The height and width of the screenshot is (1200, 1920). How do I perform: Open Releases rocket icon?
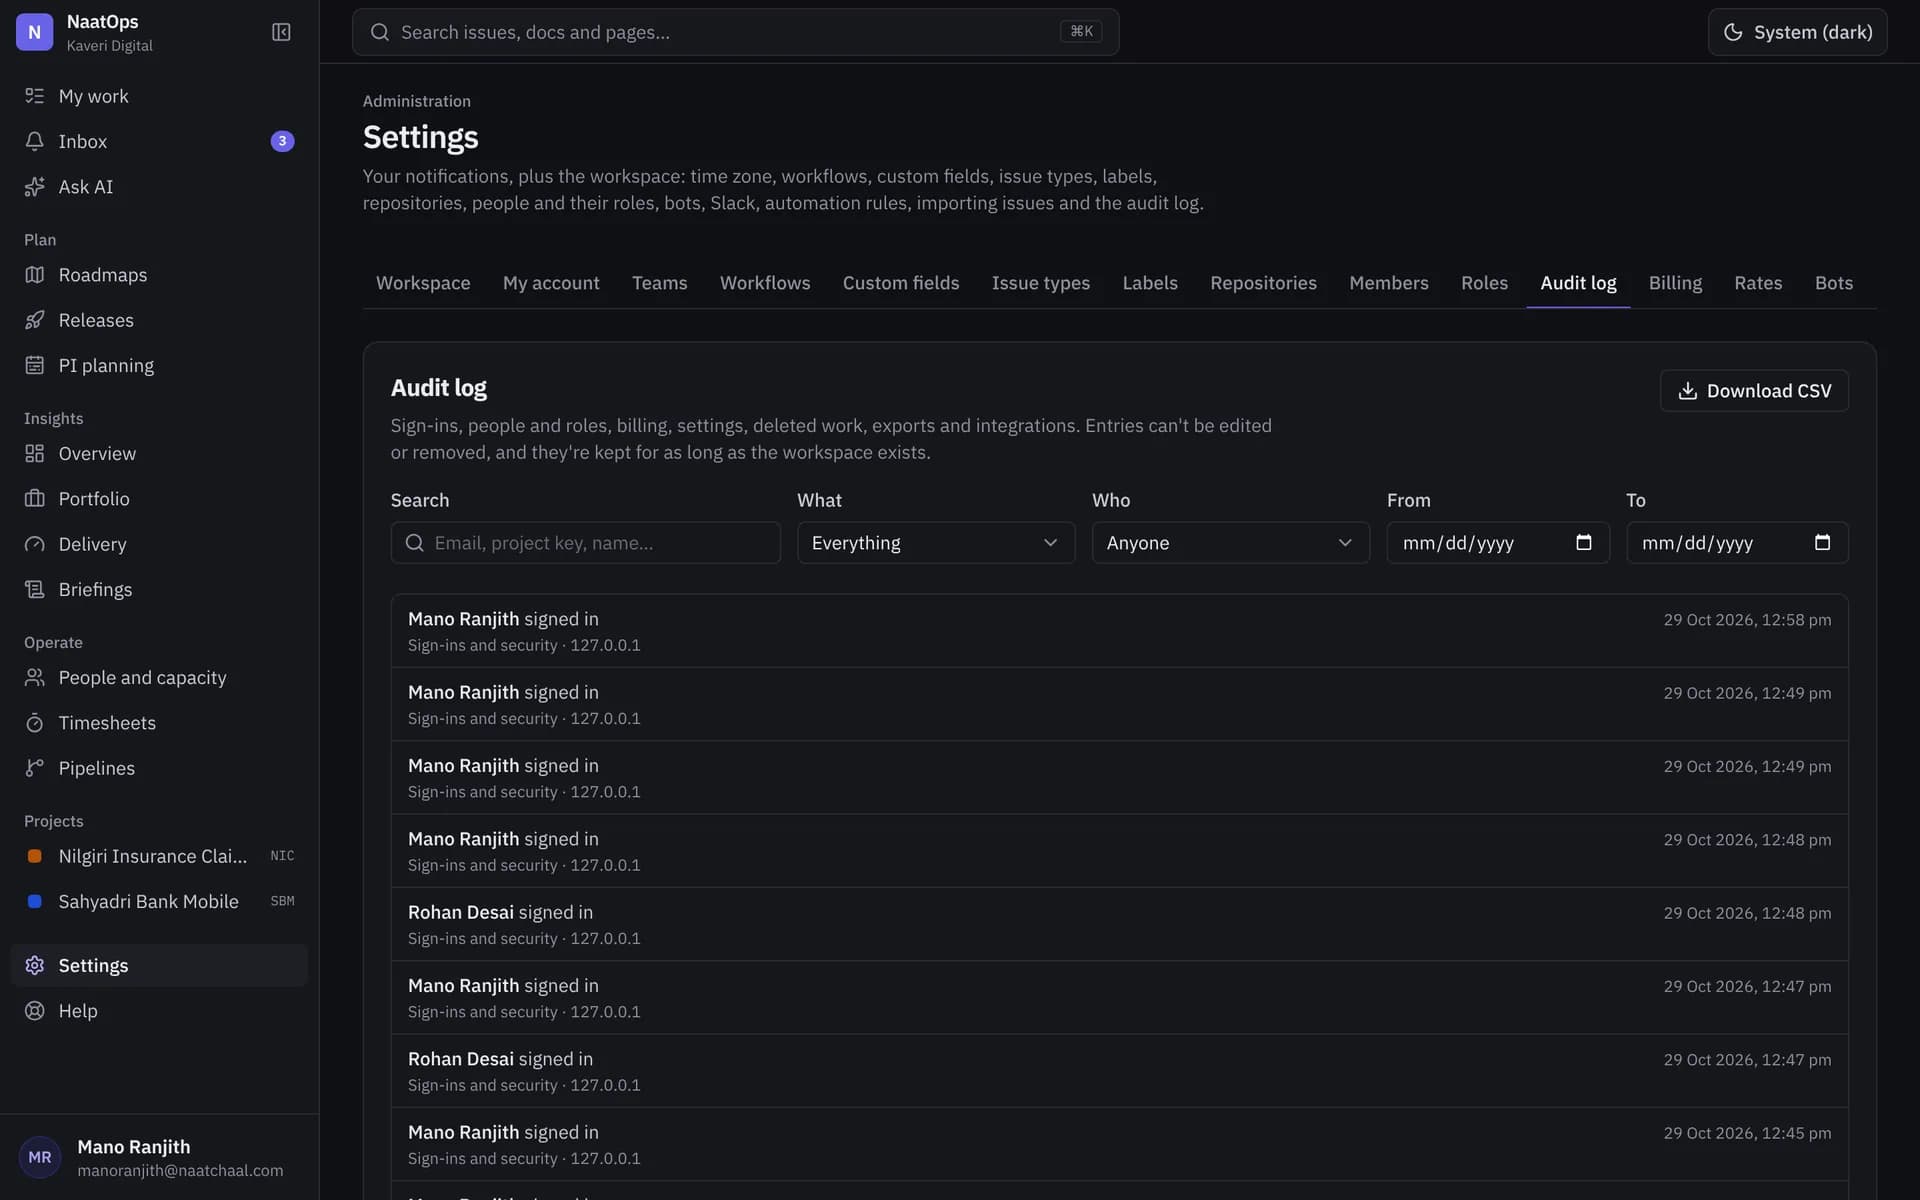click(35, 320)
